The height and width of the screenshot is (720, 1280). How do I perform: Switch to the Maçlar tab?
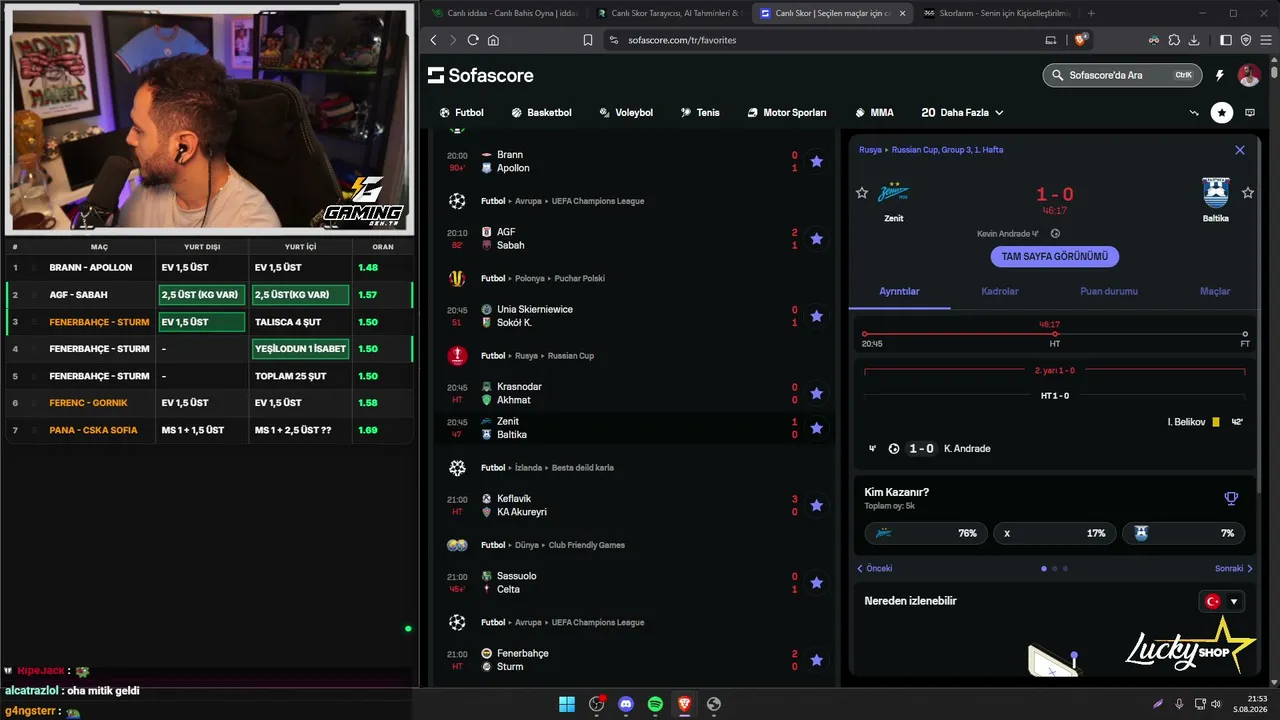coord(1215,291)
